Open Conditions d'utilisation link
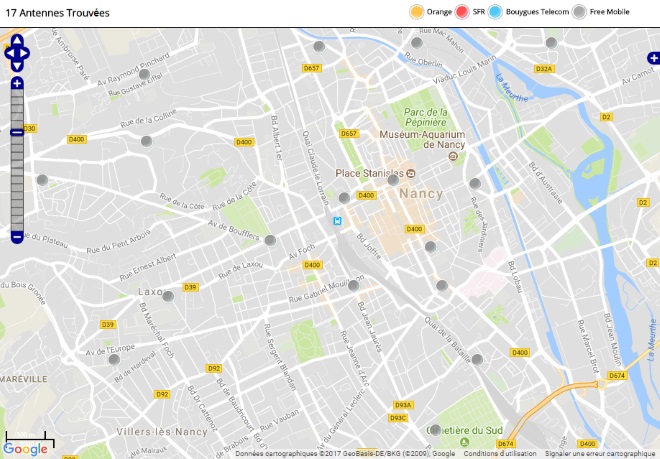This screenshot has width=660, height=459. coord(508,453)
